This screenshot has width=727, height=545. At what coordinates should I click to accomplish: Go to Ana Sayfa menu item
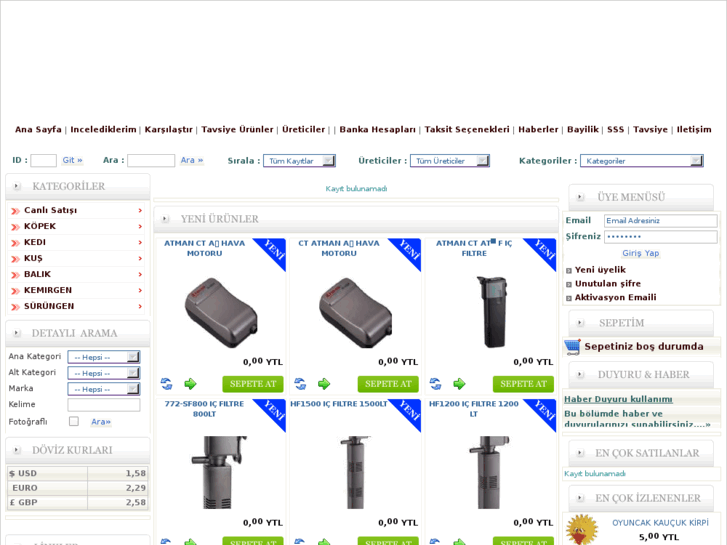tap(38, 129)
